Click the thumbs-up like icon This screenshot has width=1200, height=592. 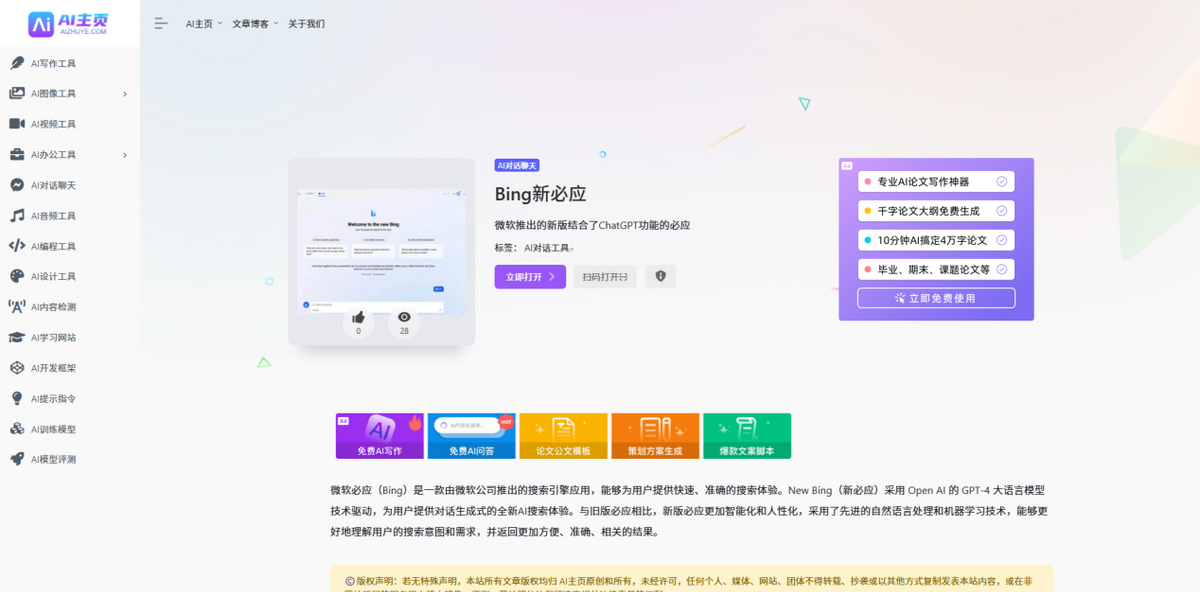(358, 317)
